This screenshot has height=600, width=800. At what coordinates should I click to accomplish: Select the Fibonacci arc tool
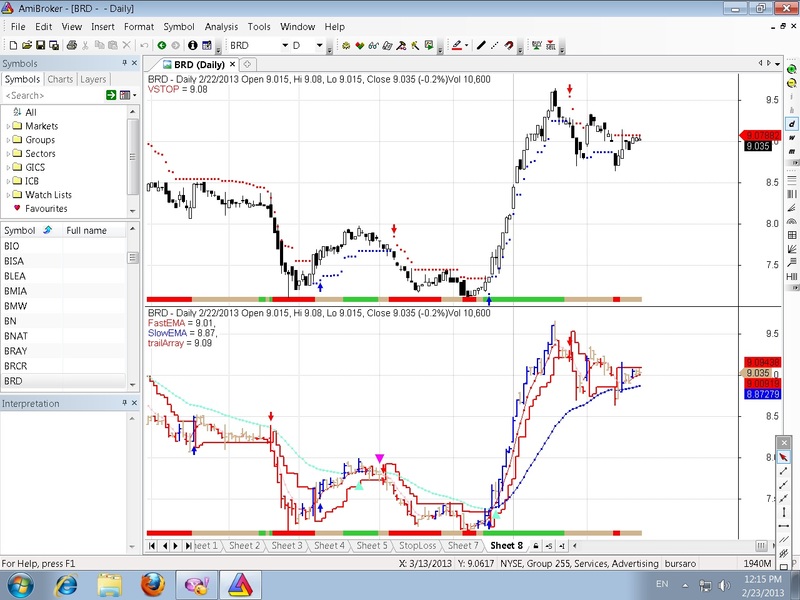coord(791,221)
